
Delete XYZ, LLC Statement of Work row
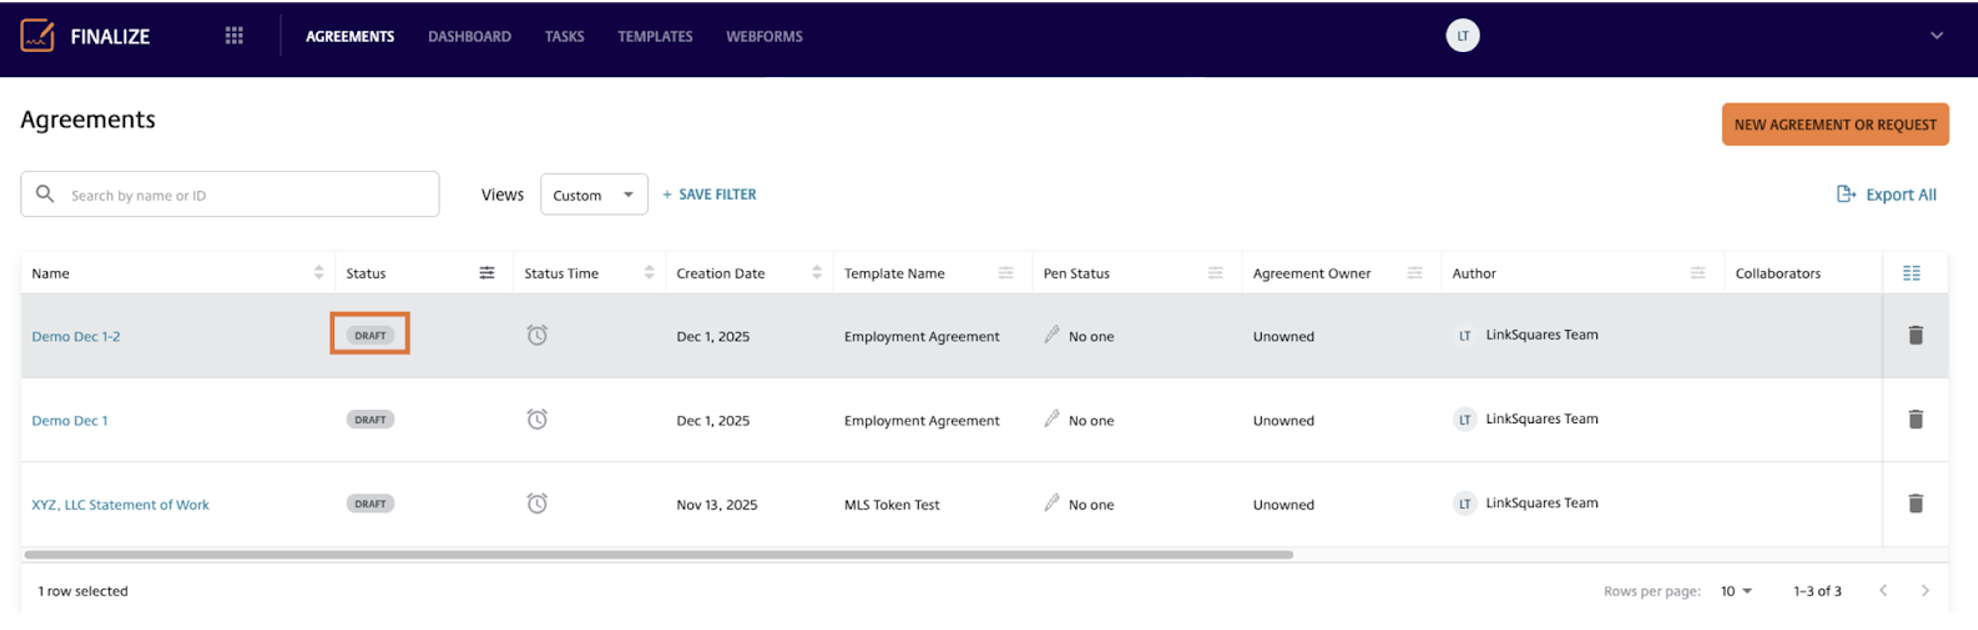[1915, 503]
